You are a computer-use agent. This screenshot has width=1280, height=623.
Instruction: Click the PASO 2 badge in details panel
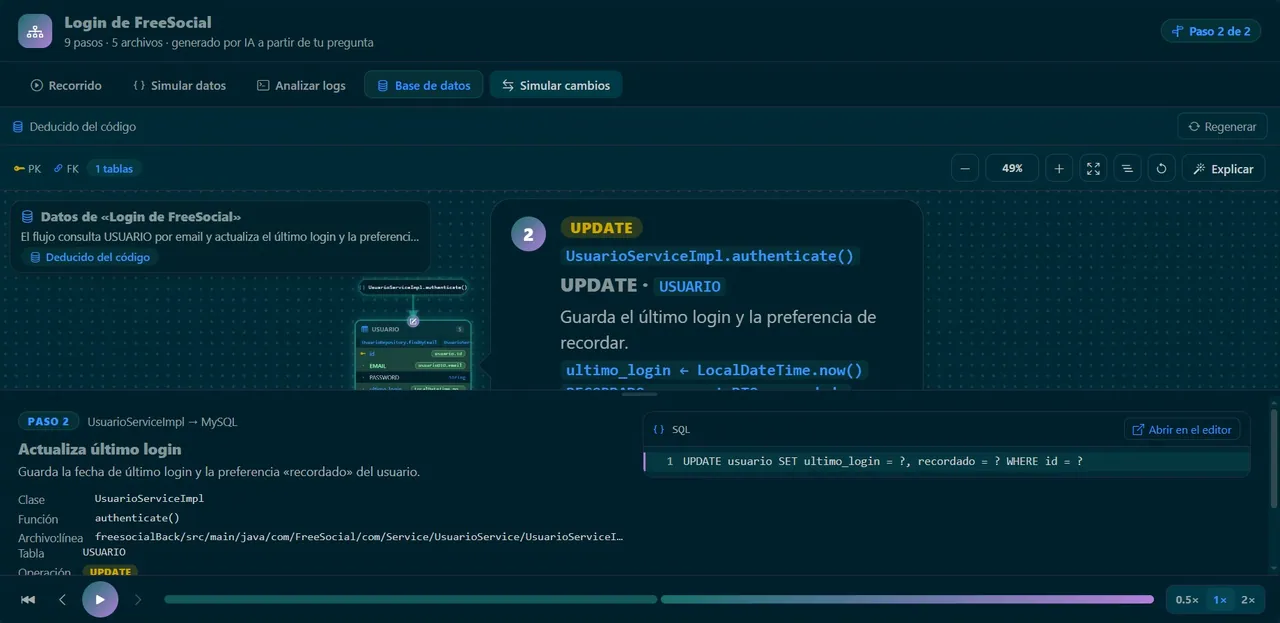point(48,421)
